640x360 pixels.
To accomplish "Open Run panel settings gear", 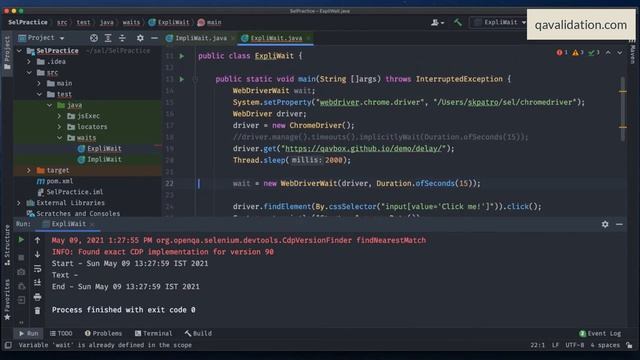I will [605, 224].
